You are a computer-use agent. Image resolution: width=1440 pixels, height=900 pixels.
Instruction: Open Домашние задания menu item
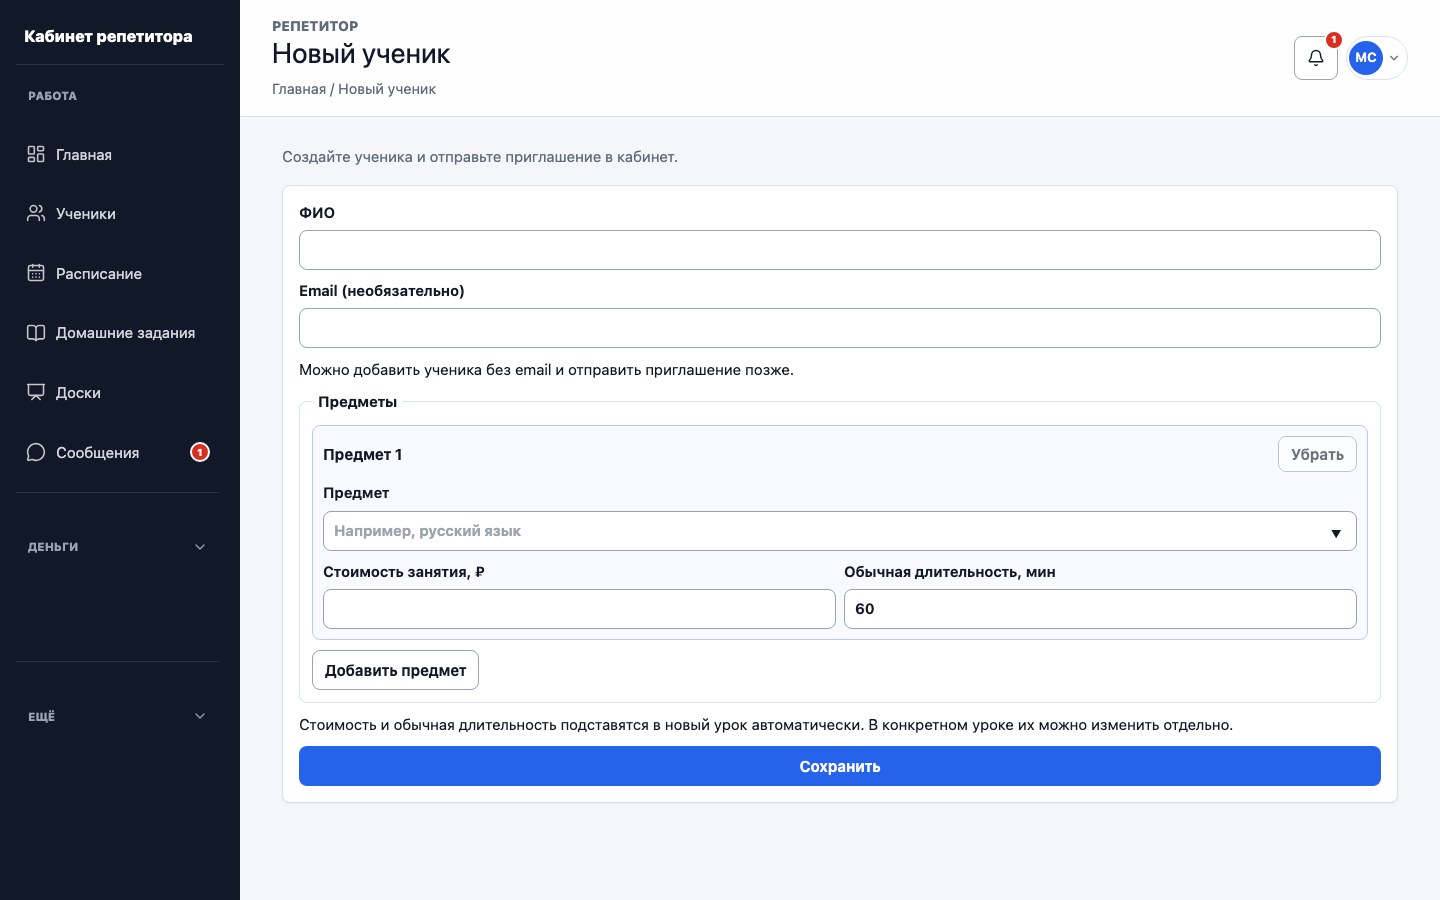[x=118, y=333]
